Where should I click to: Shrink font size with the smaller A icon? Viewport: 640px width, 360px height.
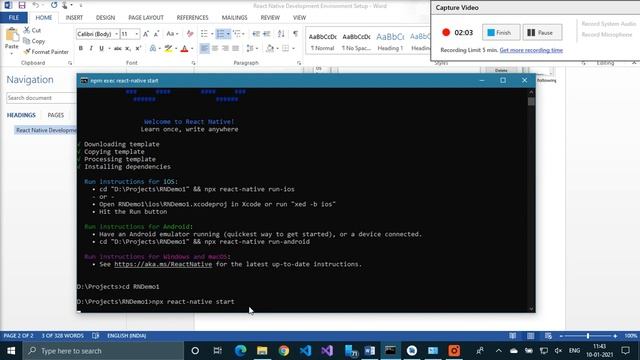(156, 34)
